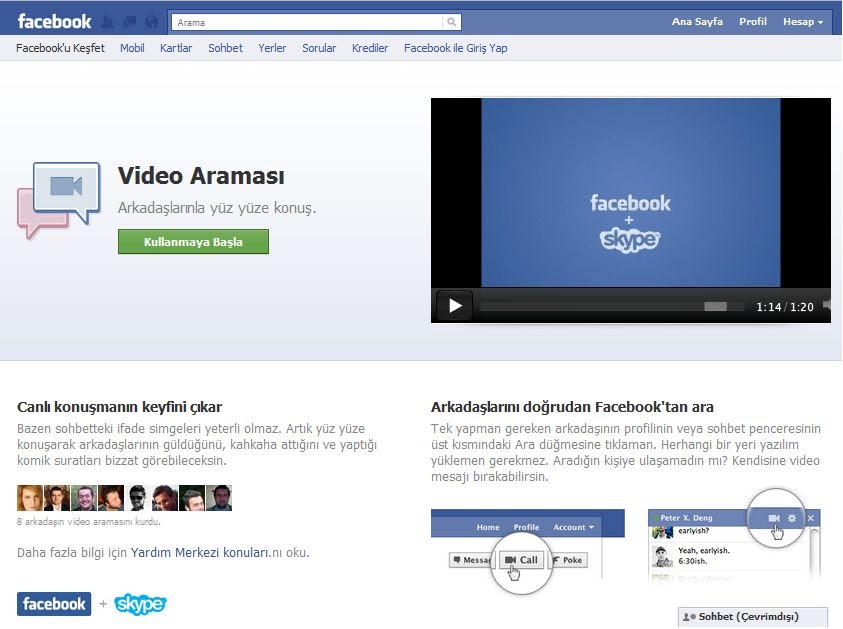Open the Yerler tab

(272, 48)
